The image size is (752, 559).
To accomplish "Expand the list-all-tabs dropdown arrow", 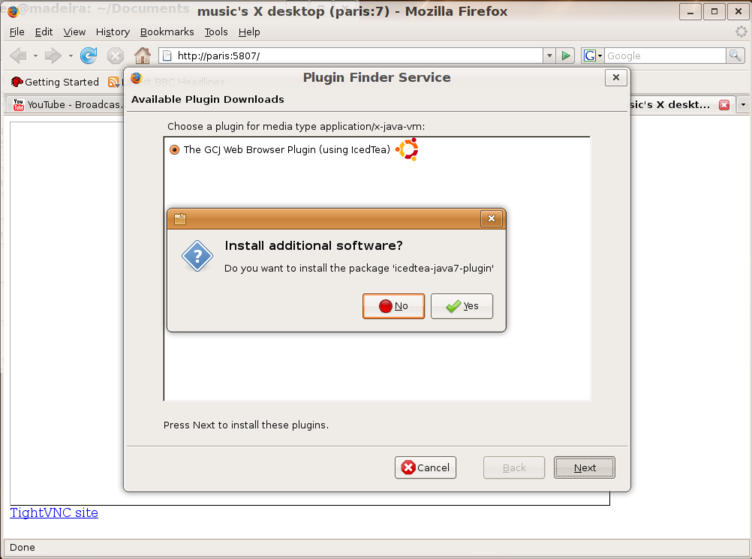I will click(743, 104).
